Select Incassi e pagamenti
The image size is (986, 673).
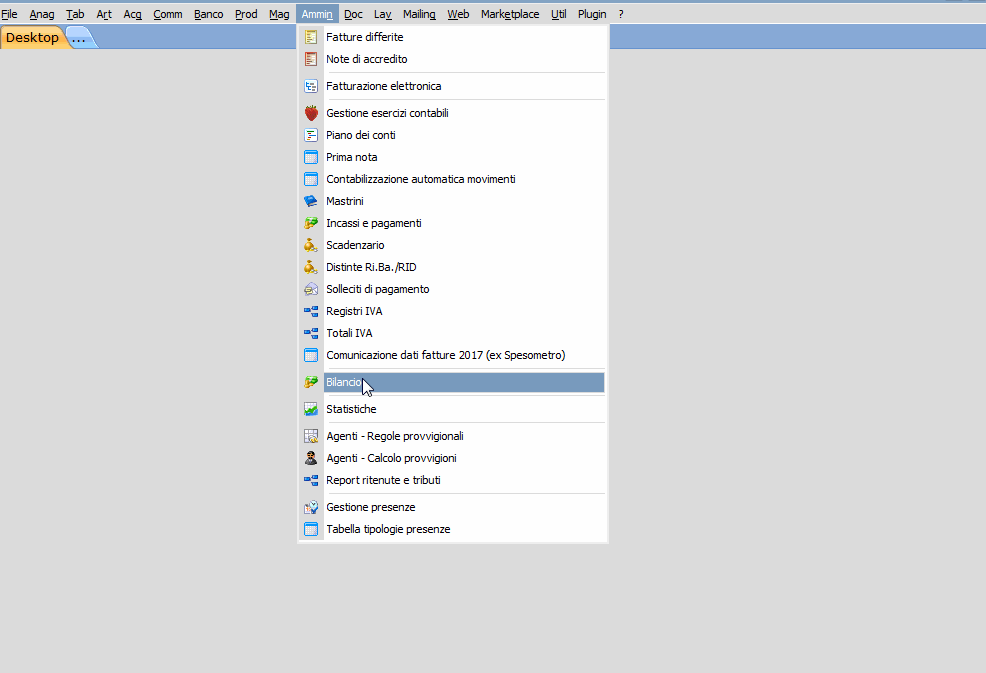(x=464, y=223)
